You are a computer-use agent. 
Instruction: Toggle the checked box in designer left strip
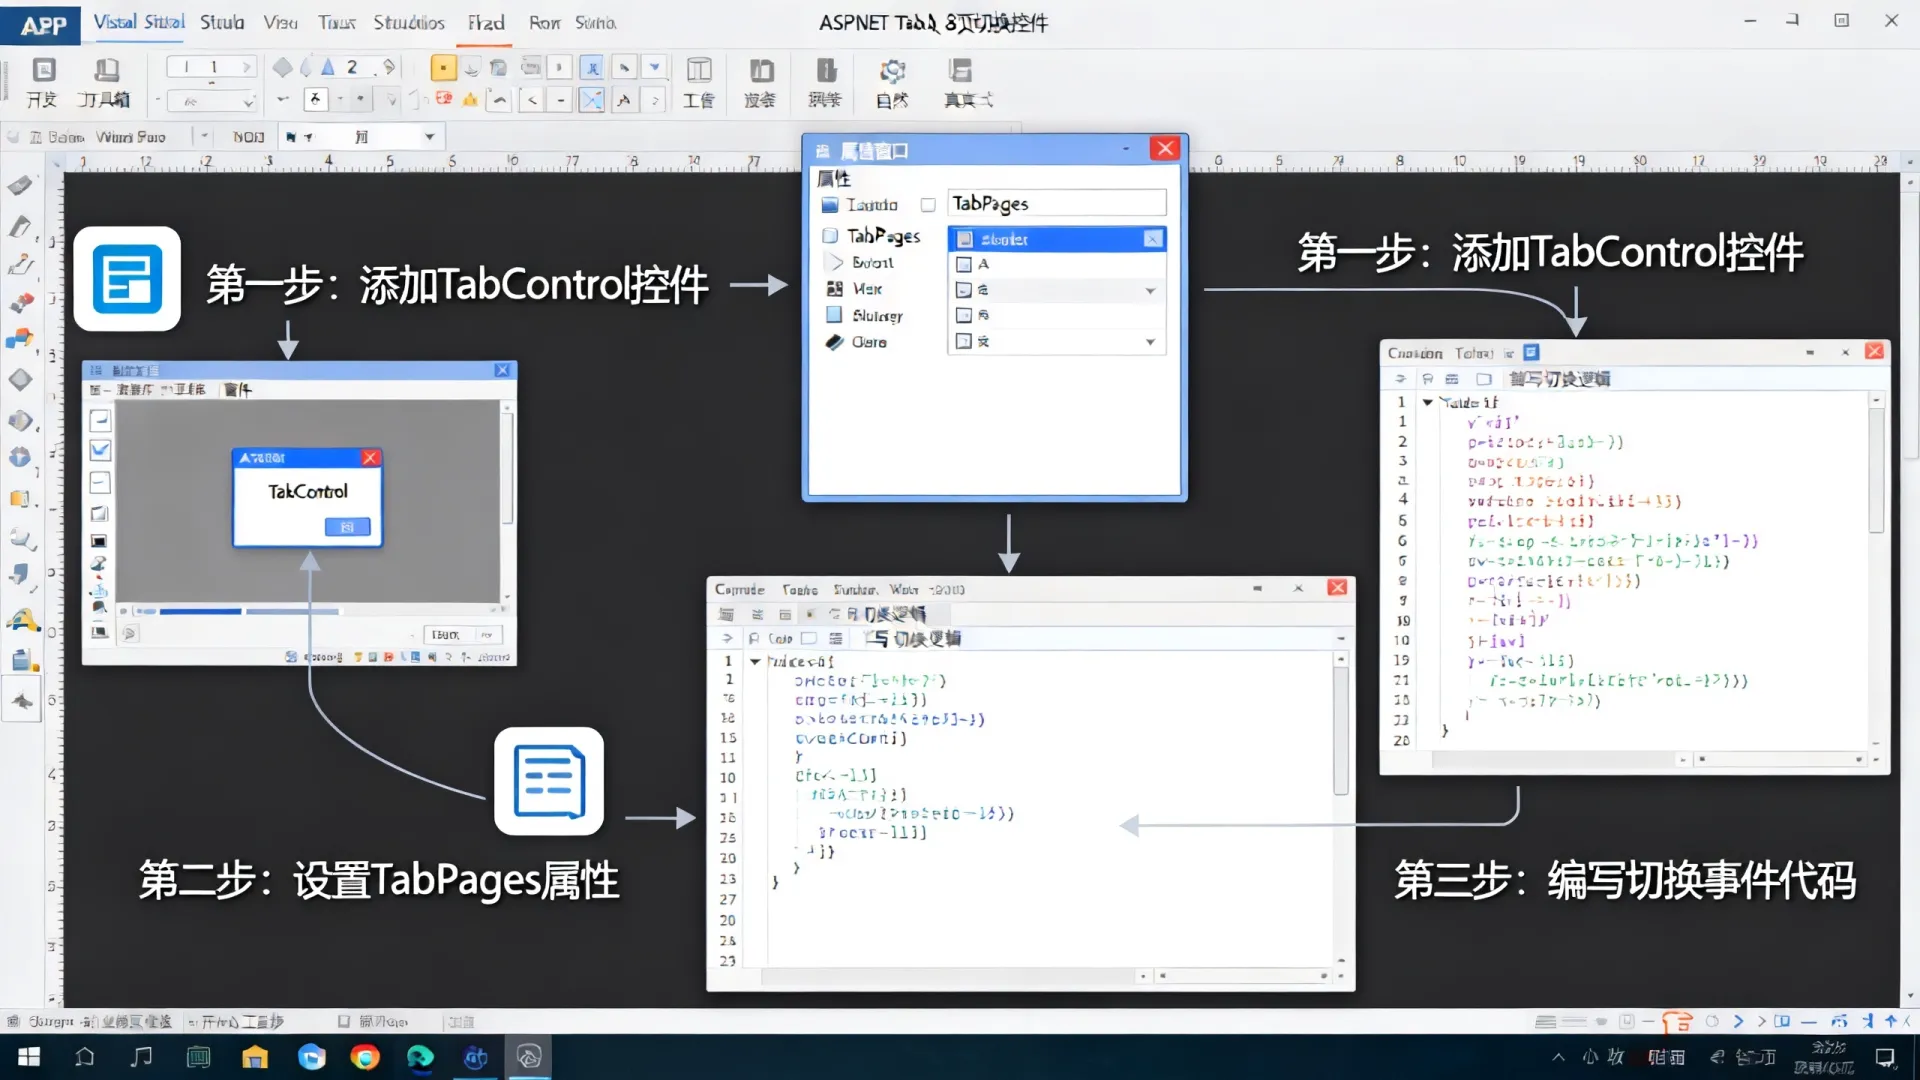tap(100, 450)
